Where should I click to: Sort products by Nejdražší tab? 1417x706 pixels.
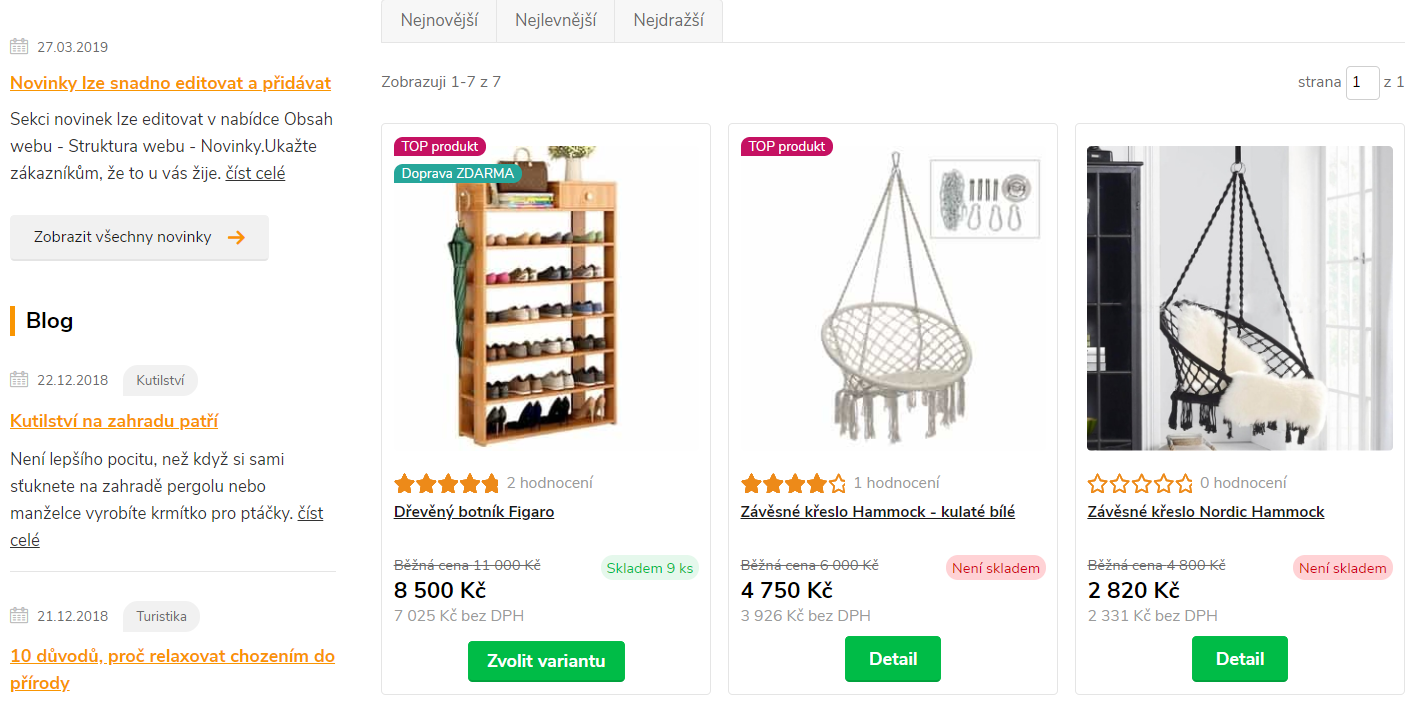(668, 20)
